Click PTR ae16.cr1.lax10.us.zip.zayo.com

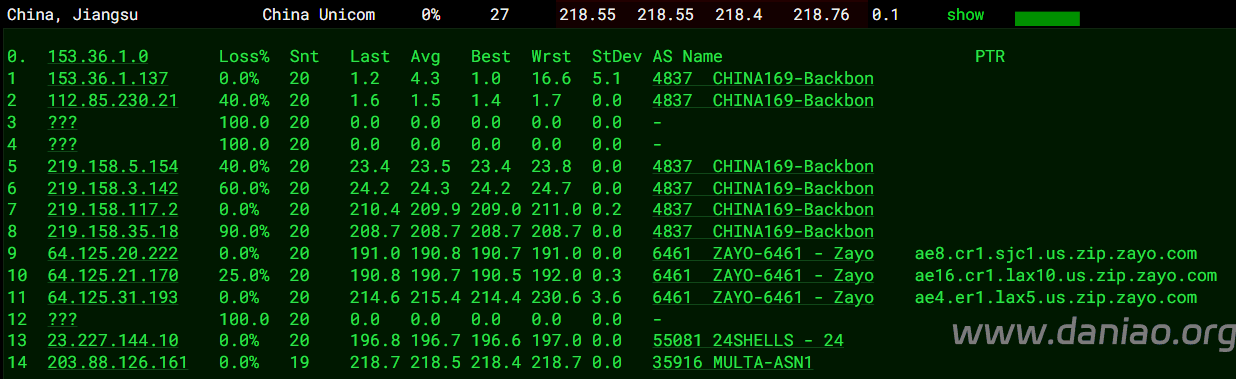(1066, 276)
